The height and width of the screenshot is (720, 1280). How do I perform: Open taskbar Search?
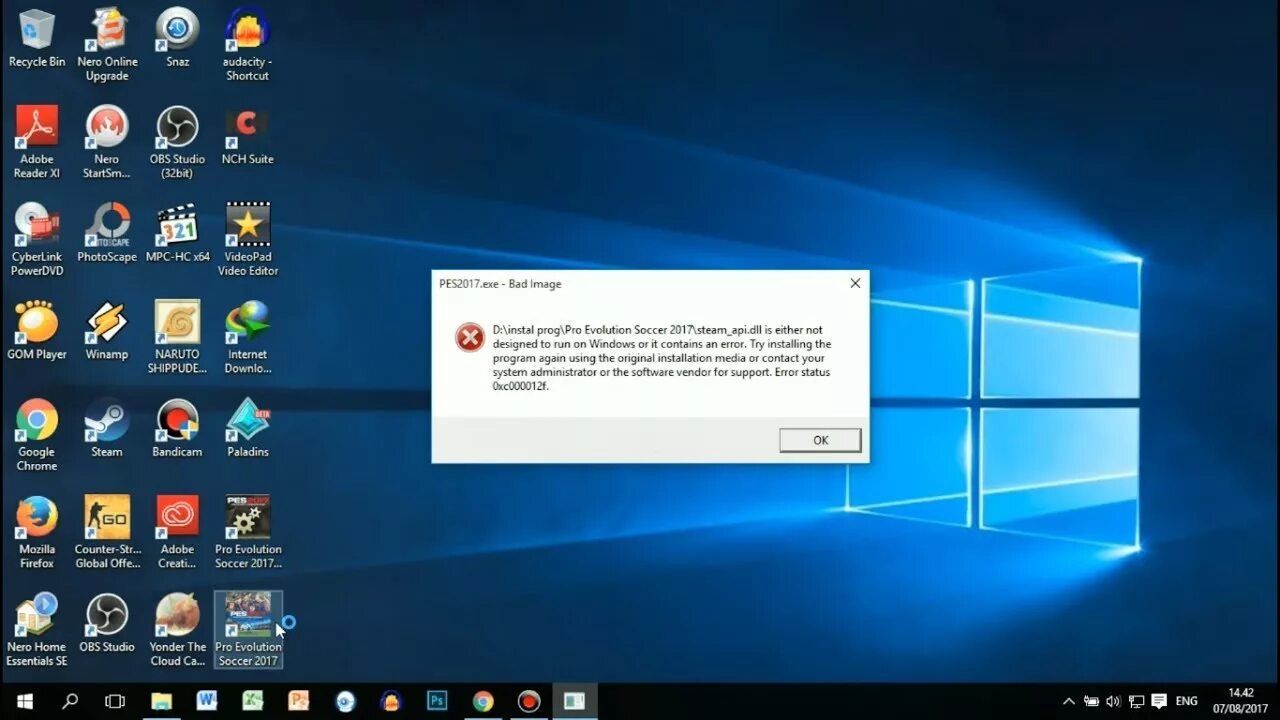coord(70,701)
